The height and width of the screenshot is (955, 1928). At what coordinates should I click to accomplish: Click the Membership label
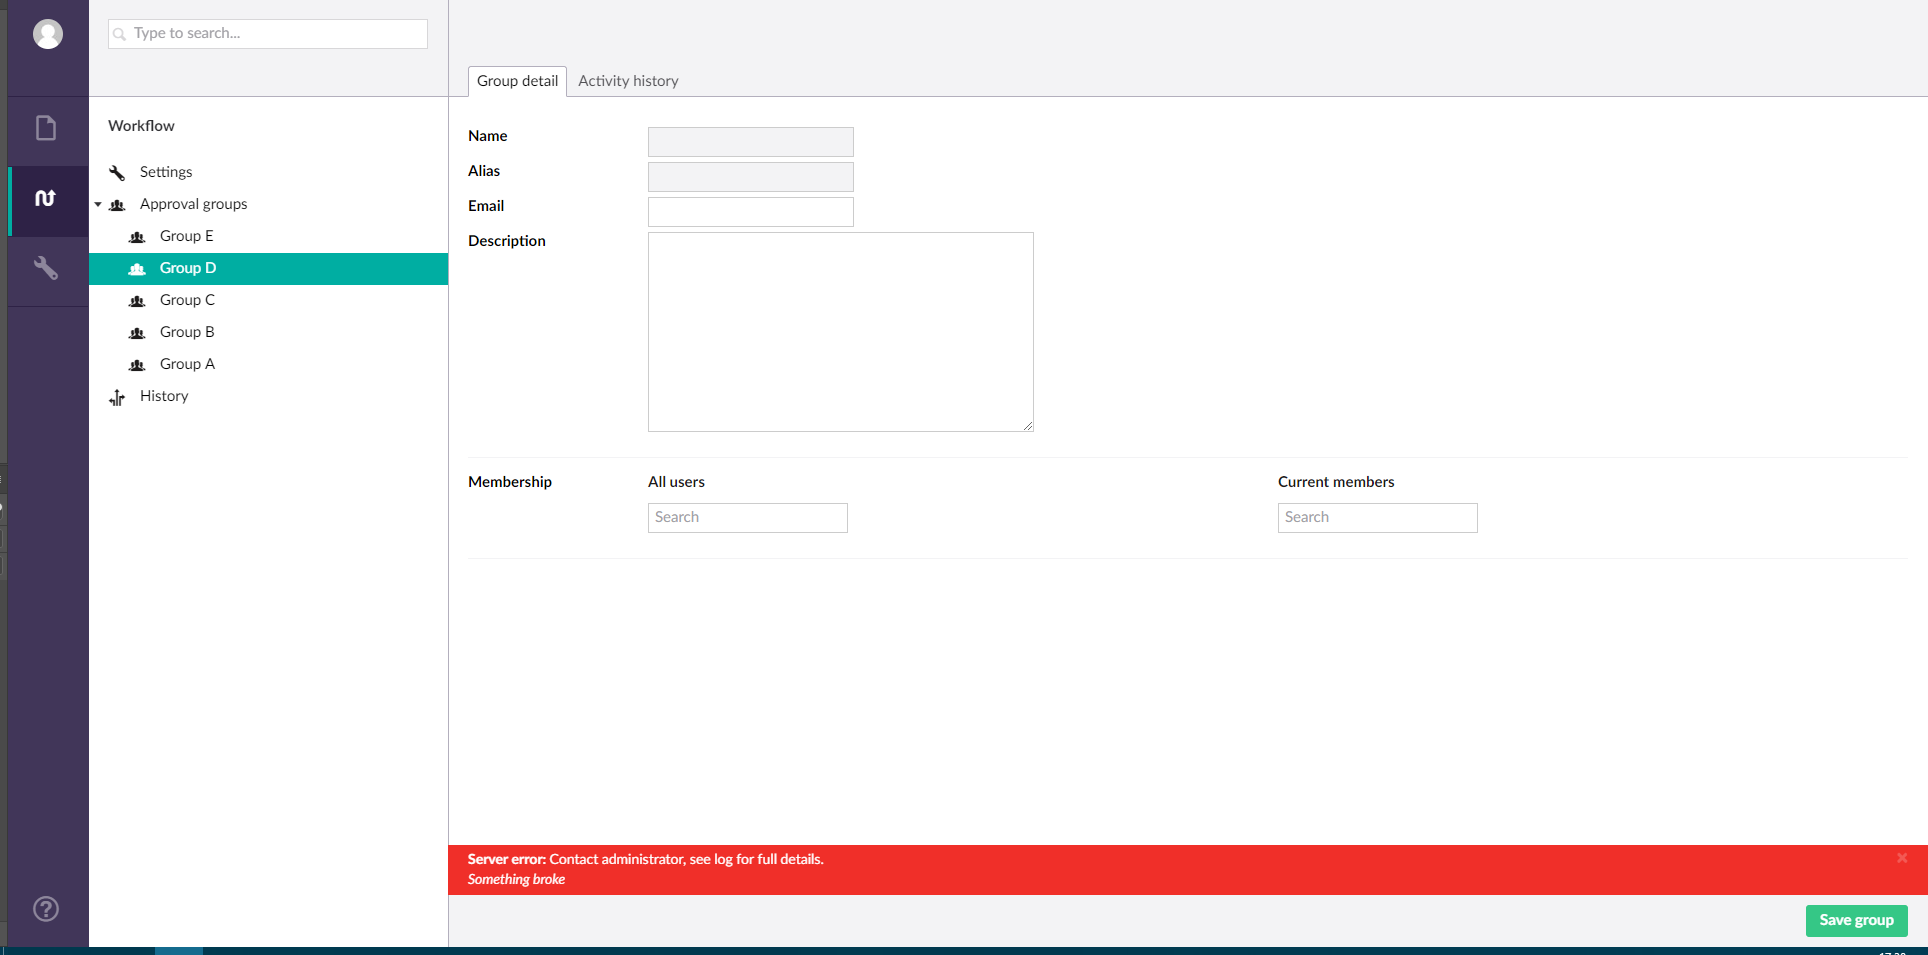pyautogui.click(x=510, y=482)
